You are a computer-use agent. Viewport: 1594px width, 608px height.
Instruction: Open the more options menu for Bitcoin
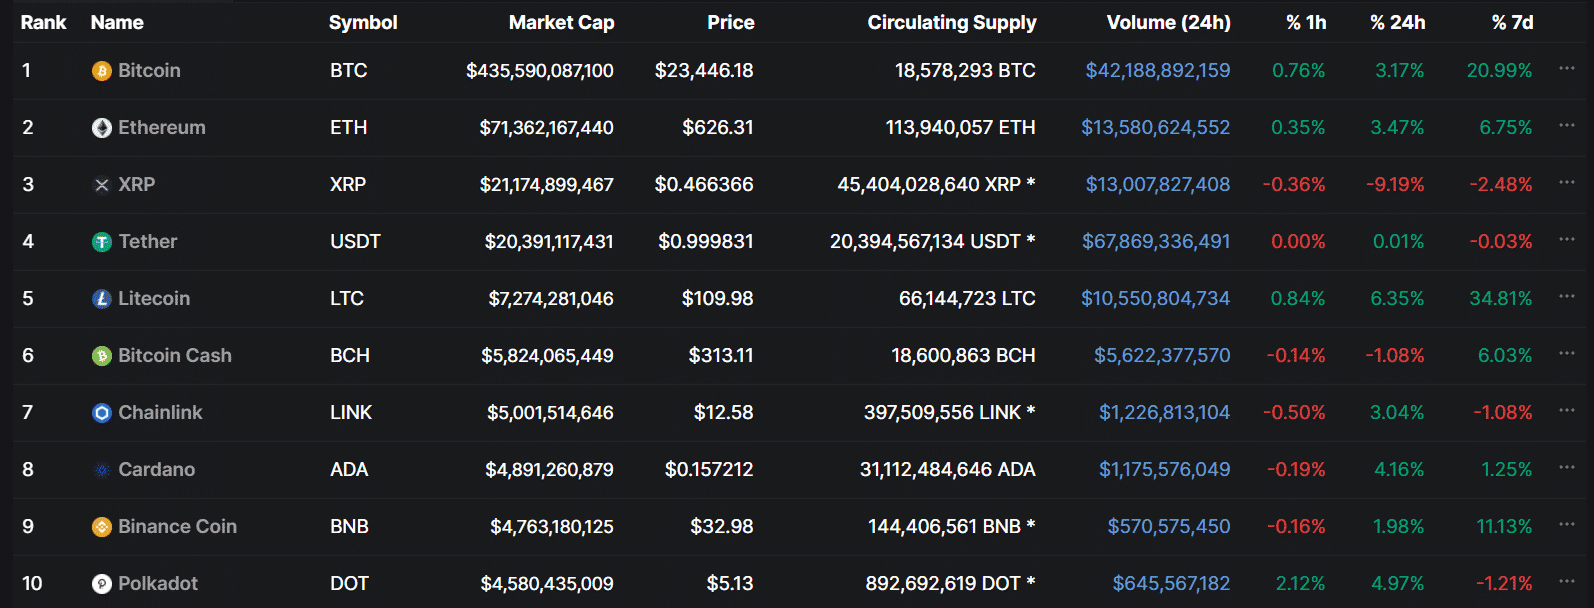1566,68
